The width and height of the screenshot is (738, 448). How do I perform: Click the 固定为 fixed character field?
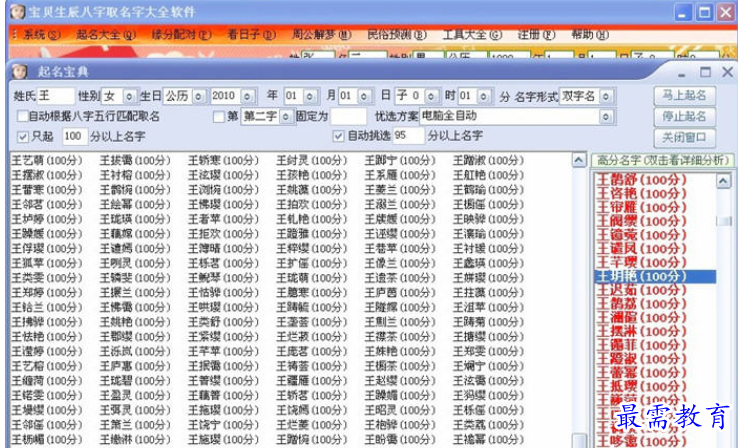348,116
